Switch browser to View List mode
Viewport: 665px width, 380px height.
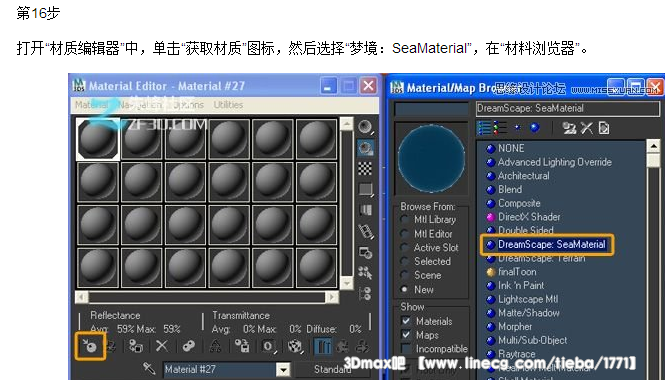pos(484,128)
